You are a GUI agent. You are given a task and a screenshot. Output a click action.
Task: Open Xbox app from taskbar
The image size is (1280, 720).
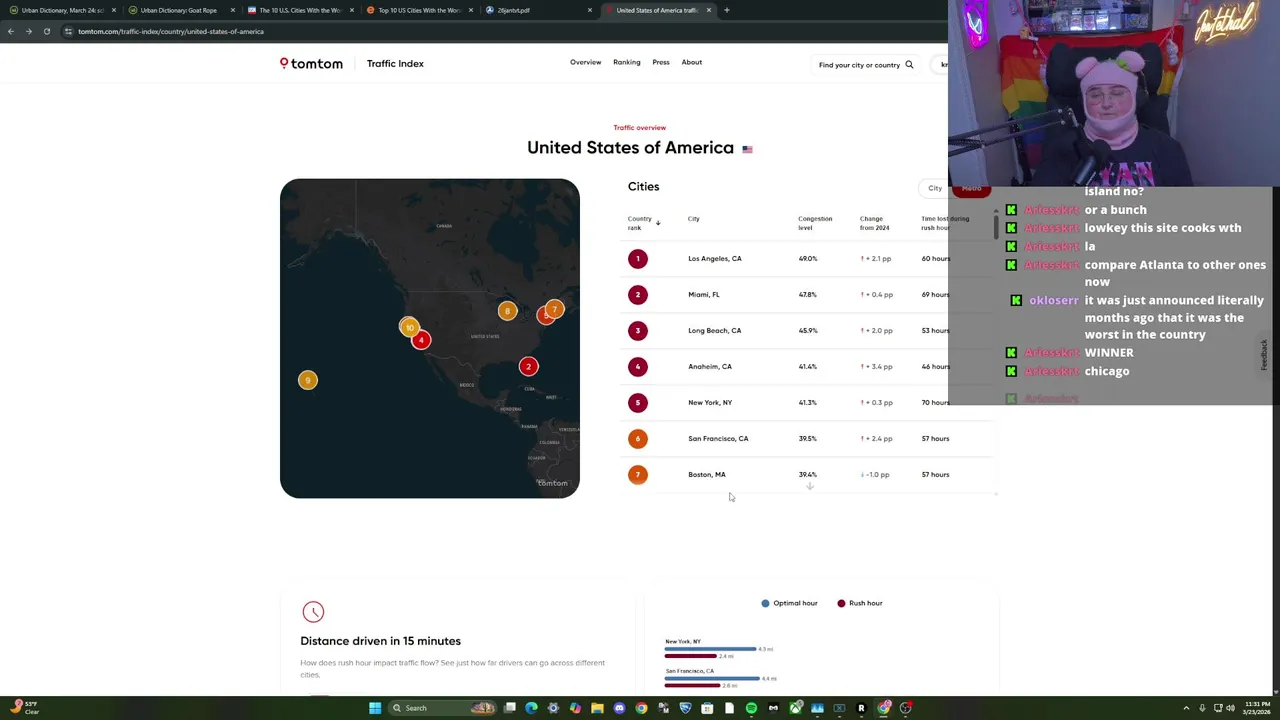795,708
